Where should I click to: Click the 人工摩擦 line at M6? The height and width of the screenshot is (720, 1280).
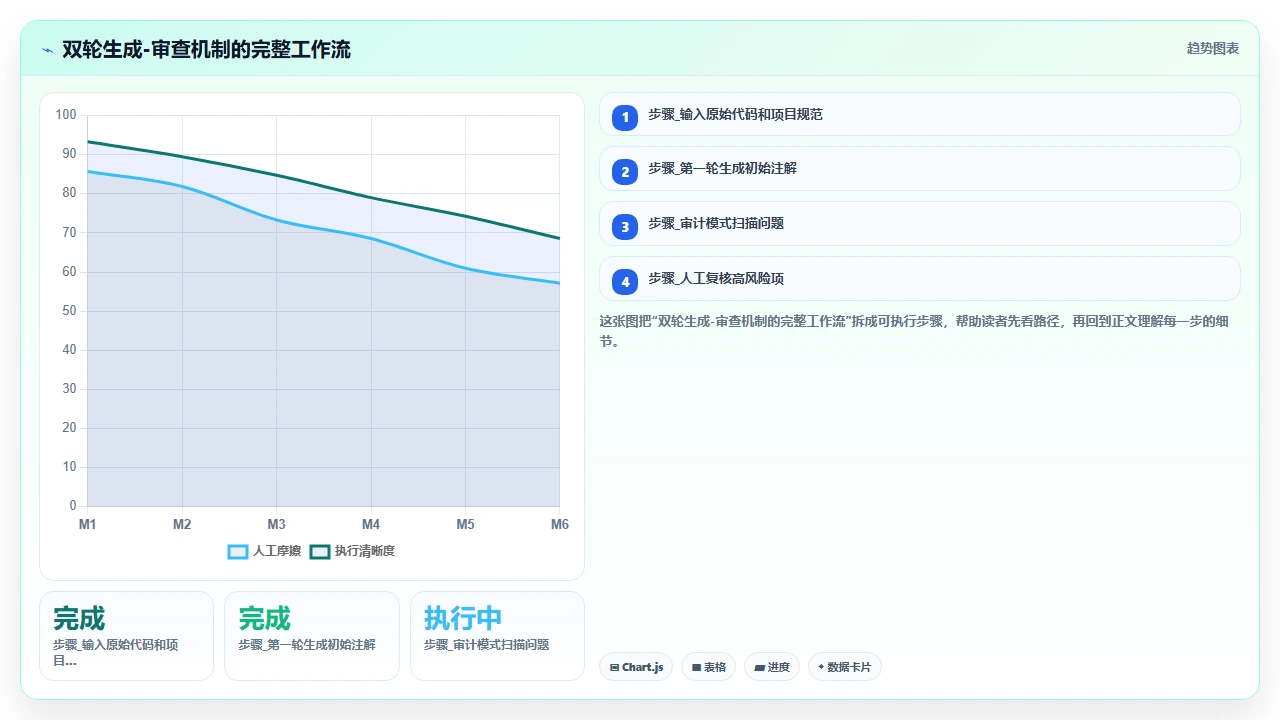tap(559, 283)
